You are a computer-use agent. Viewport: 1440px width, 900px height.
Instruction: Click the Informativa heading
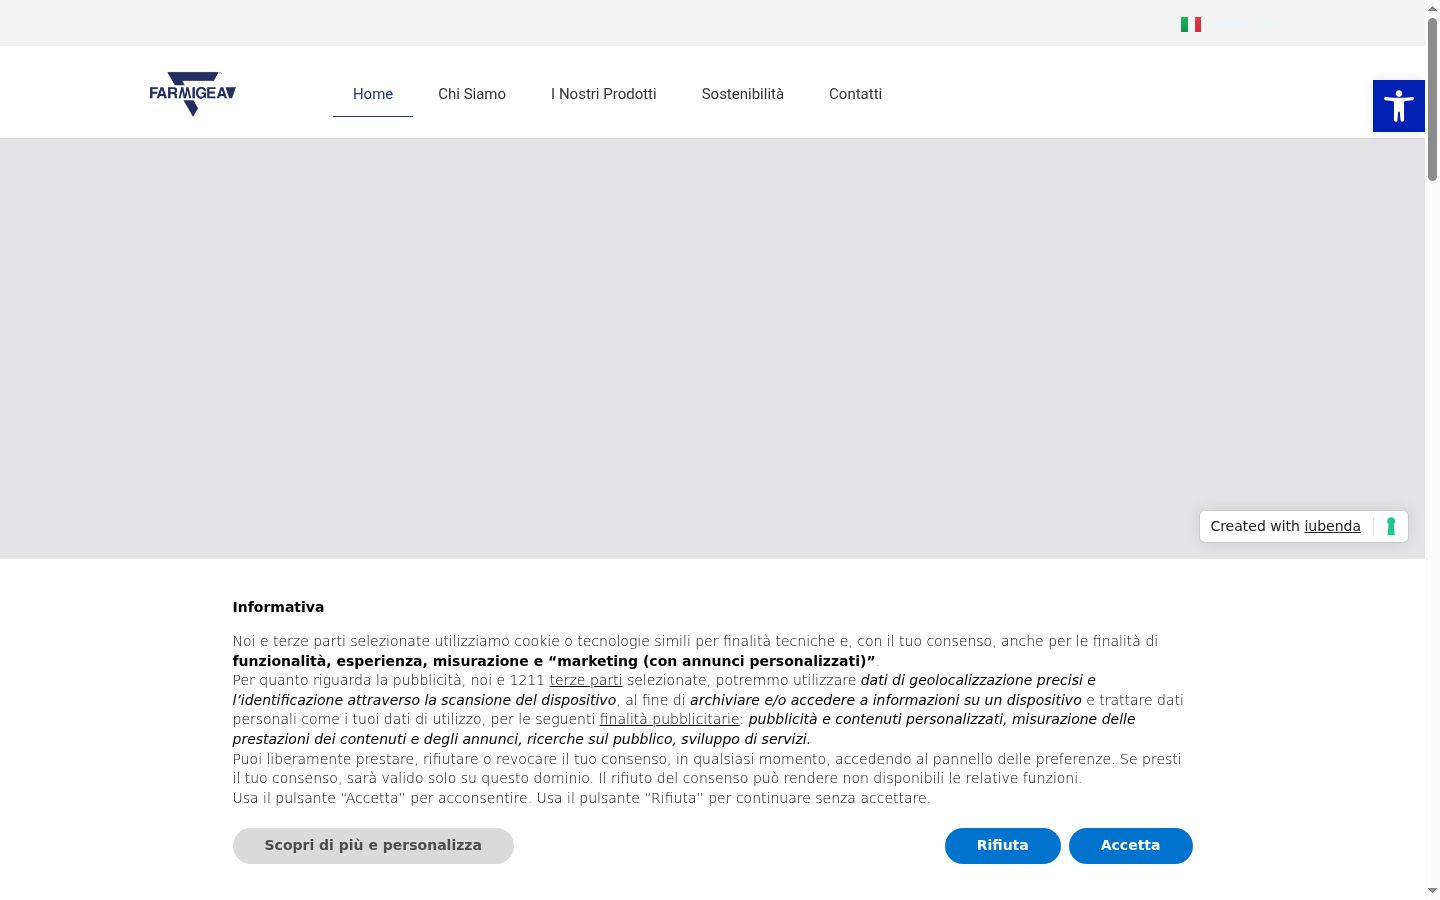[x=278, y=607]
